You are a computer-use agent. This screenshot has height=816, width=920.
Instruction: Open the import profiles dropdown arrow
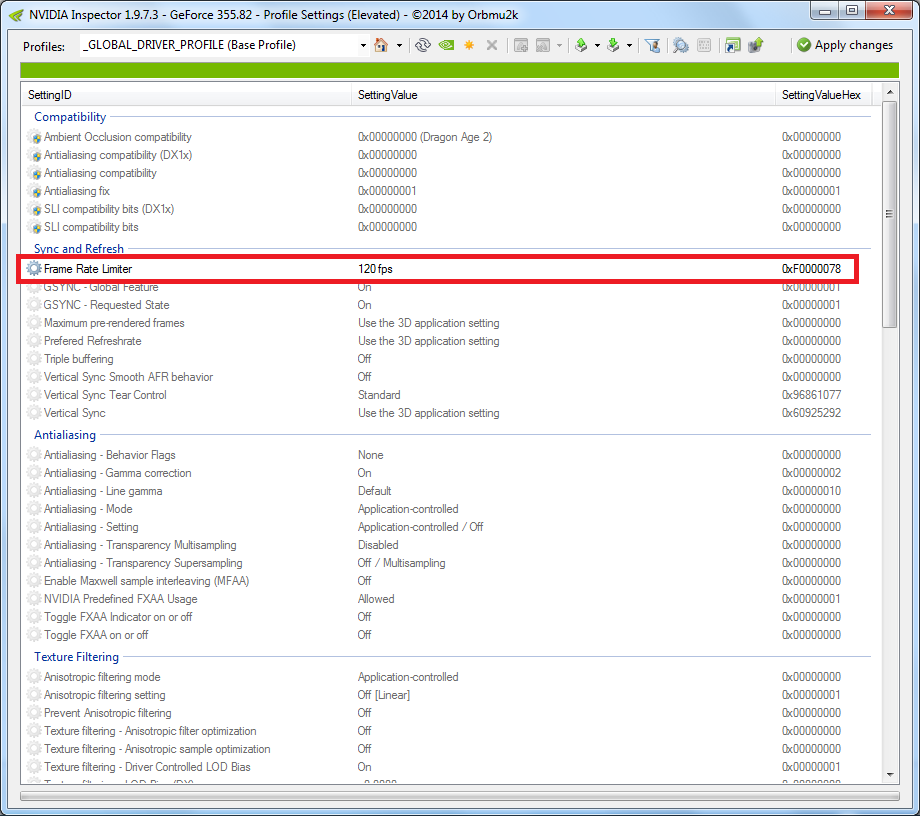[629, 46]
